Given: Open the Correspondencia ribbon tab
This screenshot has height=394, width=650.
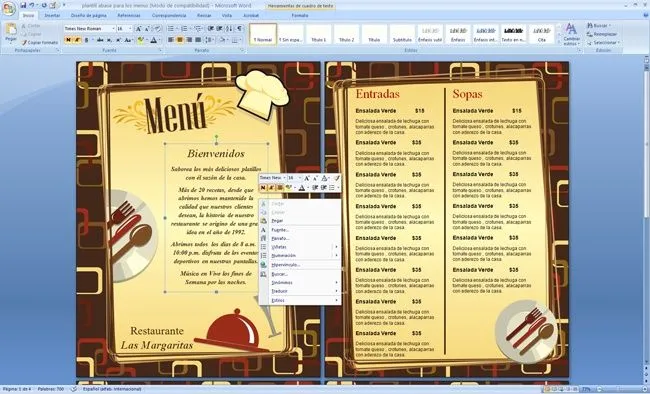Looking at the screenshot, I should tap(169, 15).
